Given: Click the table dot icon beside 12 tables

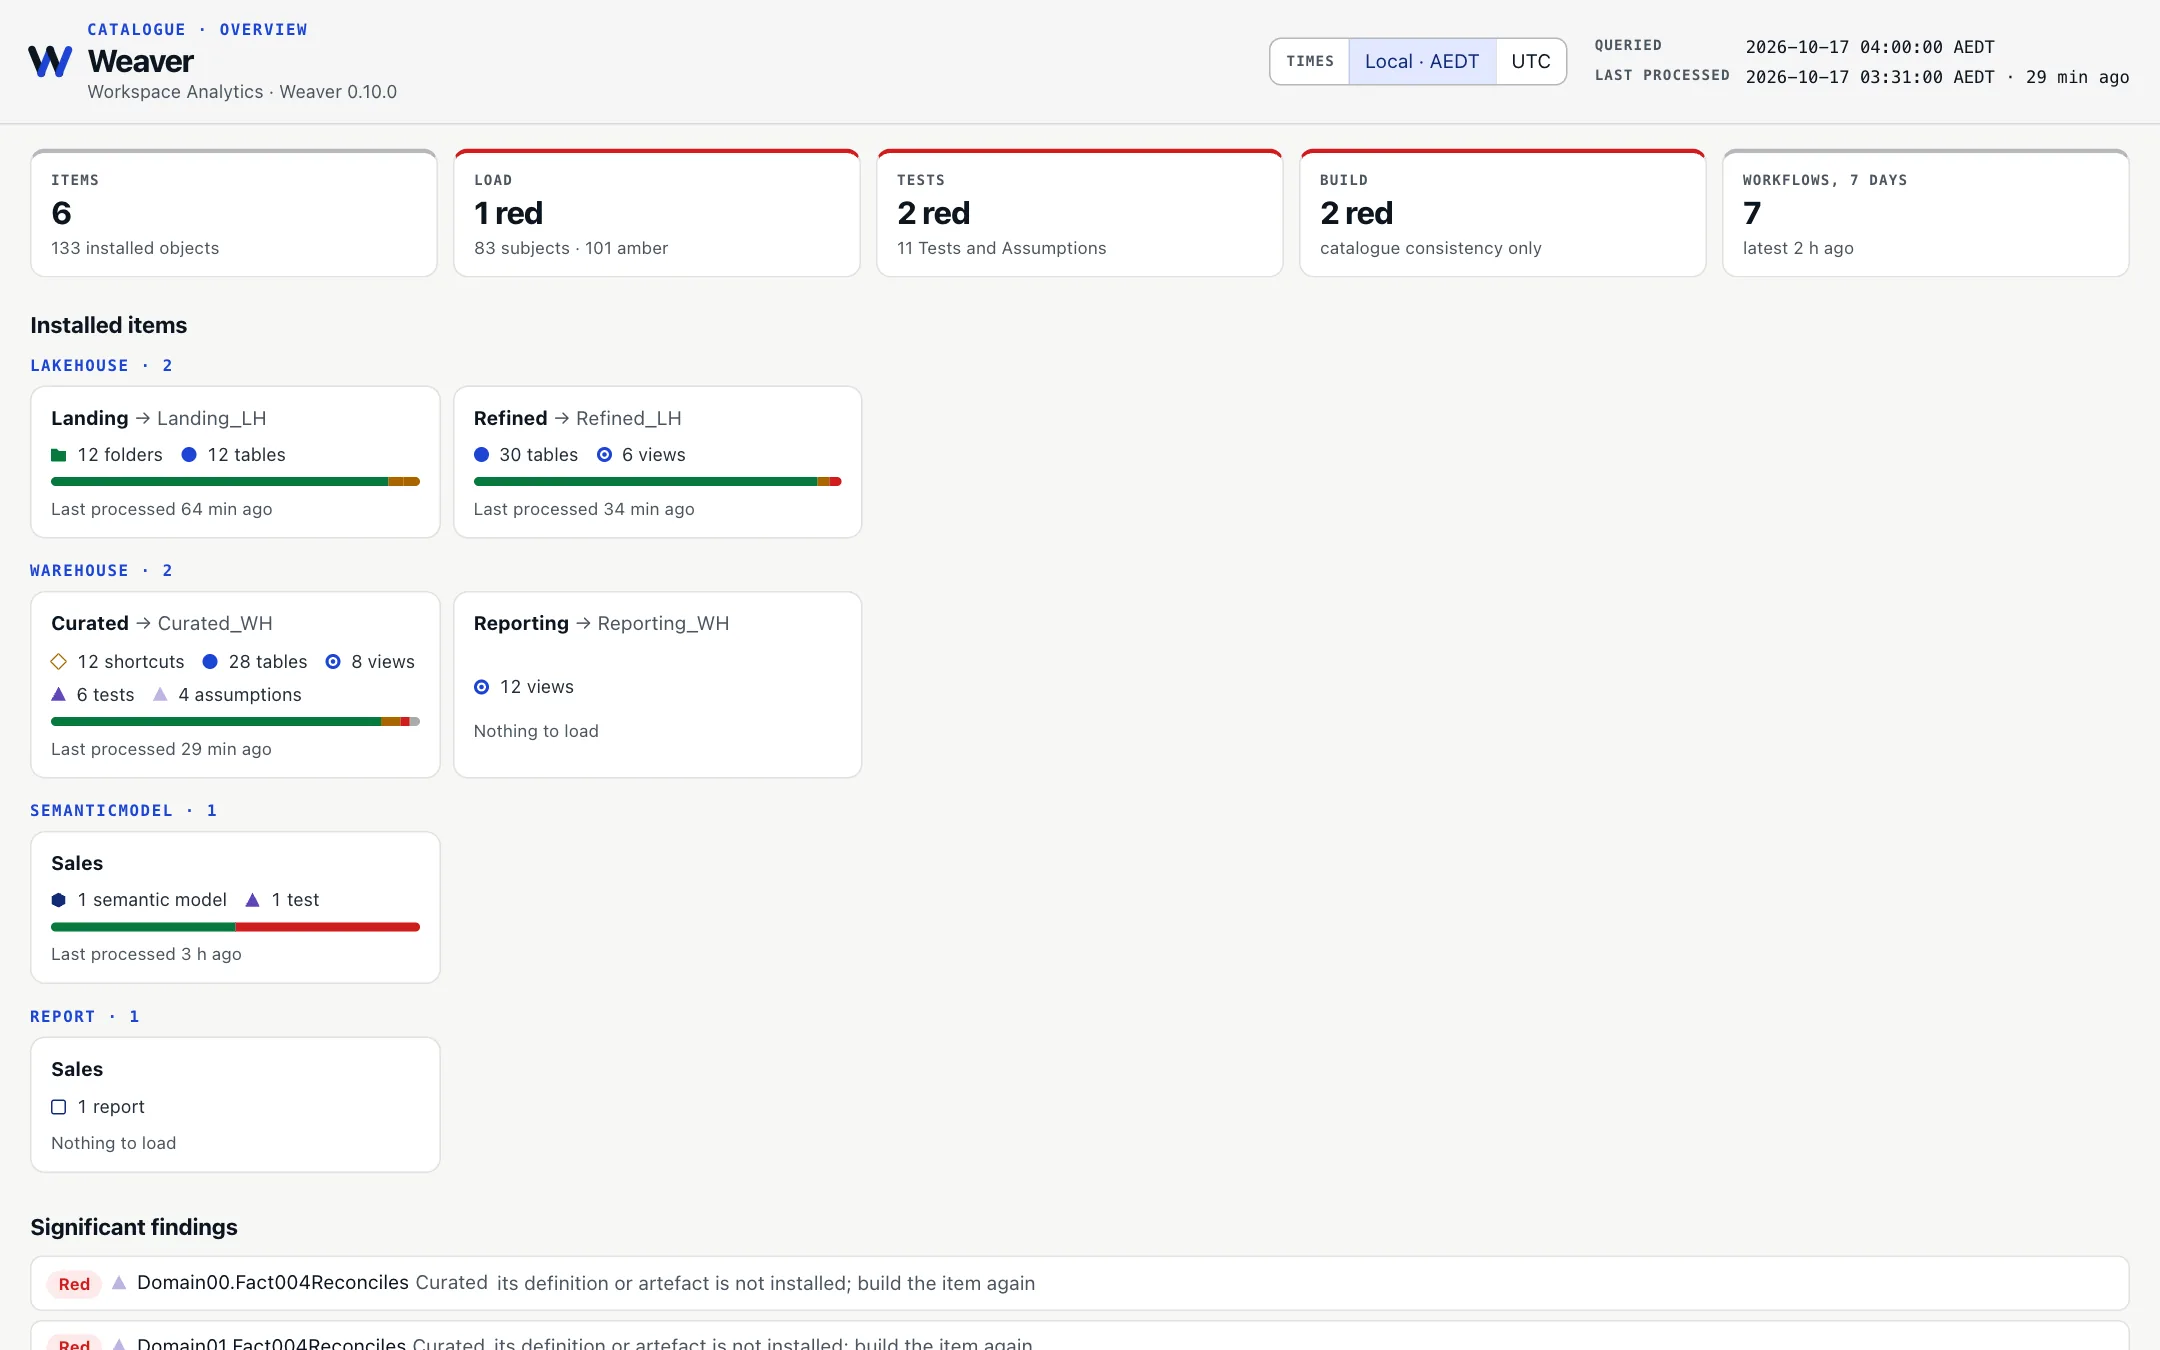Looking at the screenshot, I should coord(189,455).
